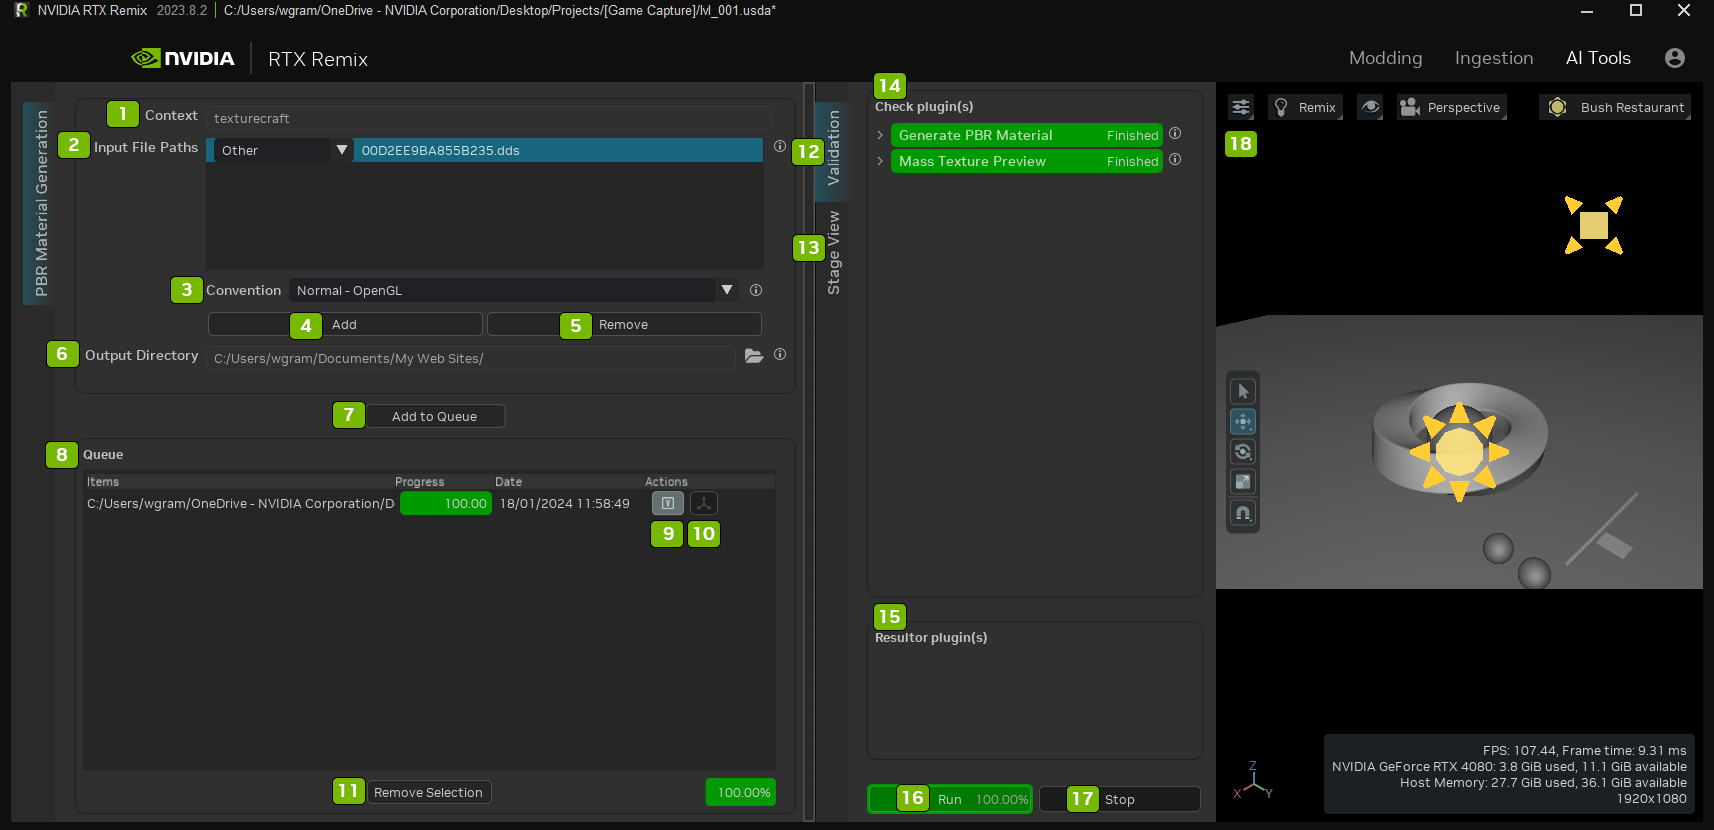1714x830 pixels.
Task: Click the 'Date' column header in Queue
Action: 508,481
